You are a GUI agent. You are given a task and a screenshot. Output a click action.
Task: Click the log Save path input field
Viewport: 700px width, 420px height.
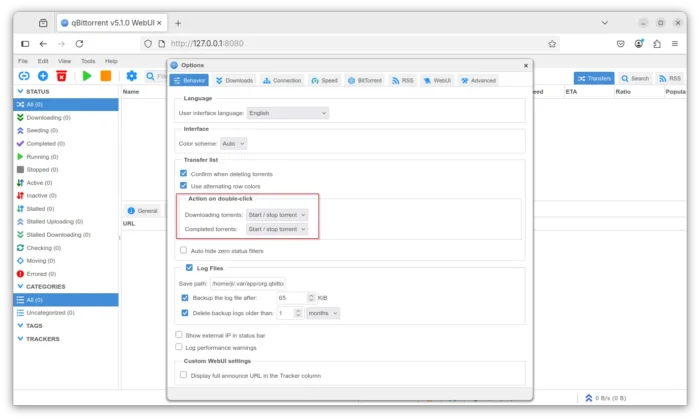(x=248, y=283)
